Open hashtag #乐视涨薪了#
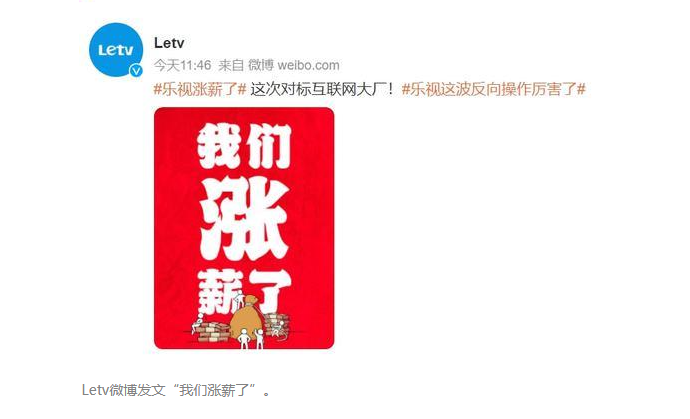Viewport: 690px width, 419px height. [x=200, y=89]
